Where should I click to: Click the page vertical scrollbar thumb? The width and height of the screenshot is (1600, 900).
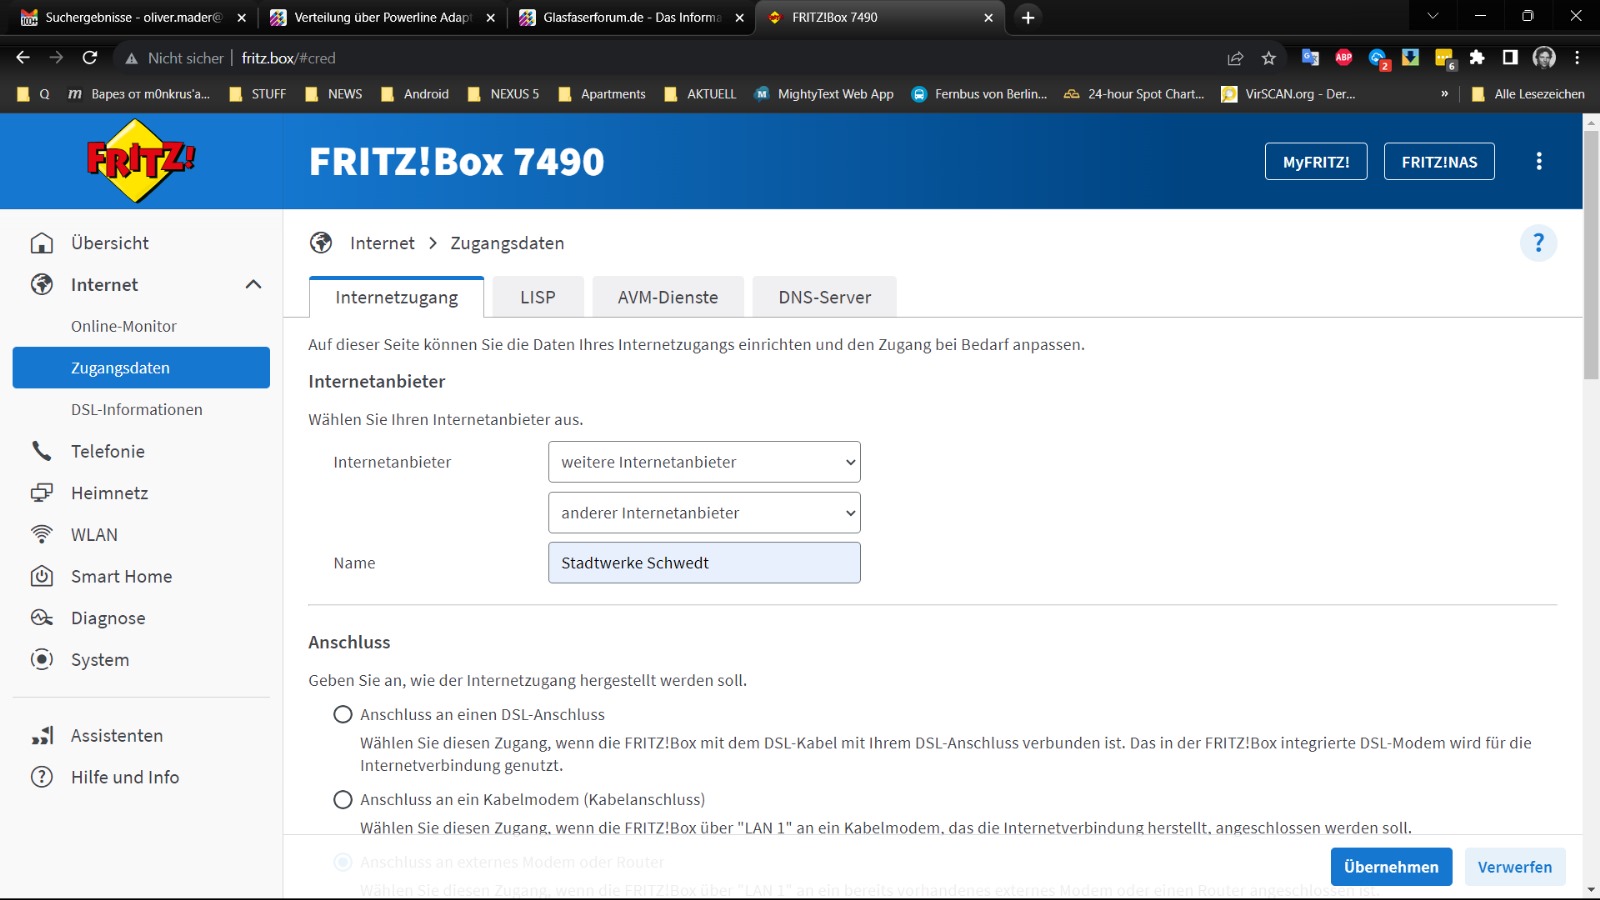1591,255
